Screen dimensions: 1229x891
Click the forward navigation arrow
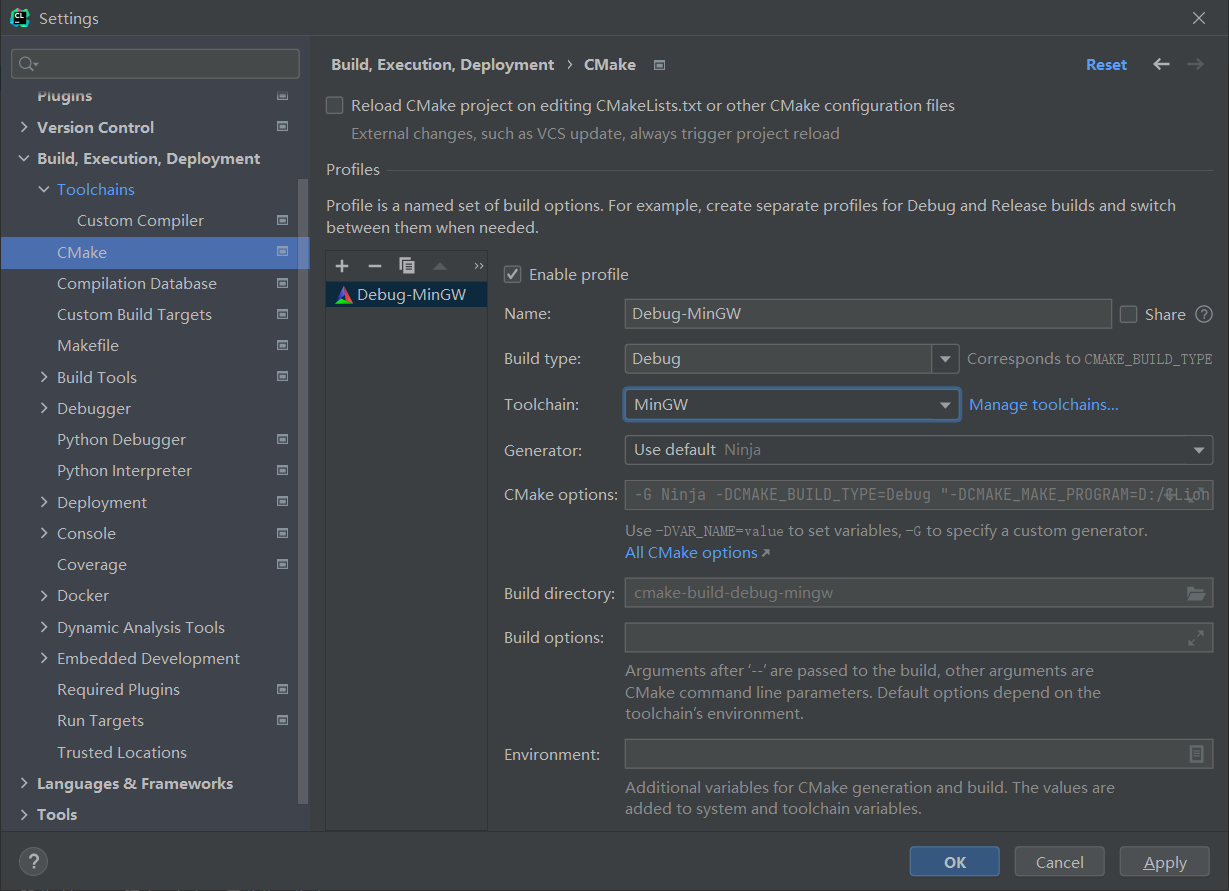coord(1195,64)
